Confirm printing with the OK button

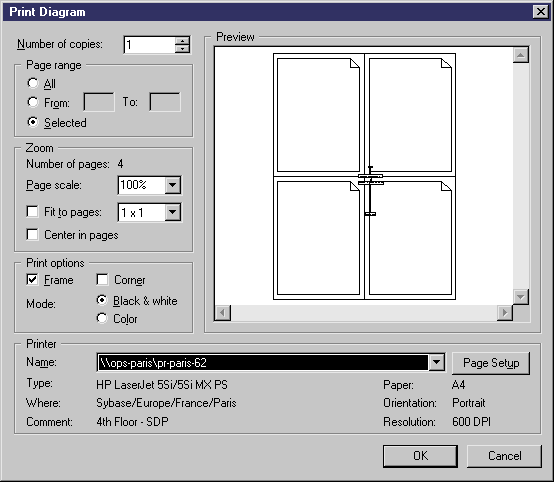pos(420,456)
